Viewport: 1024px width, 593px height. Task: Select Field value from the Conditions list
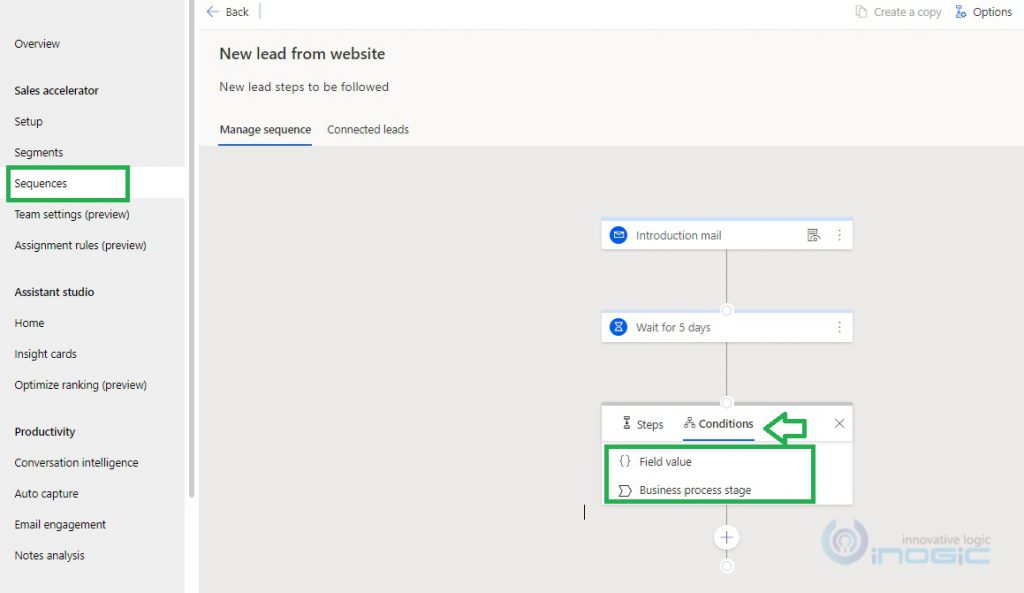coord(663,461)
